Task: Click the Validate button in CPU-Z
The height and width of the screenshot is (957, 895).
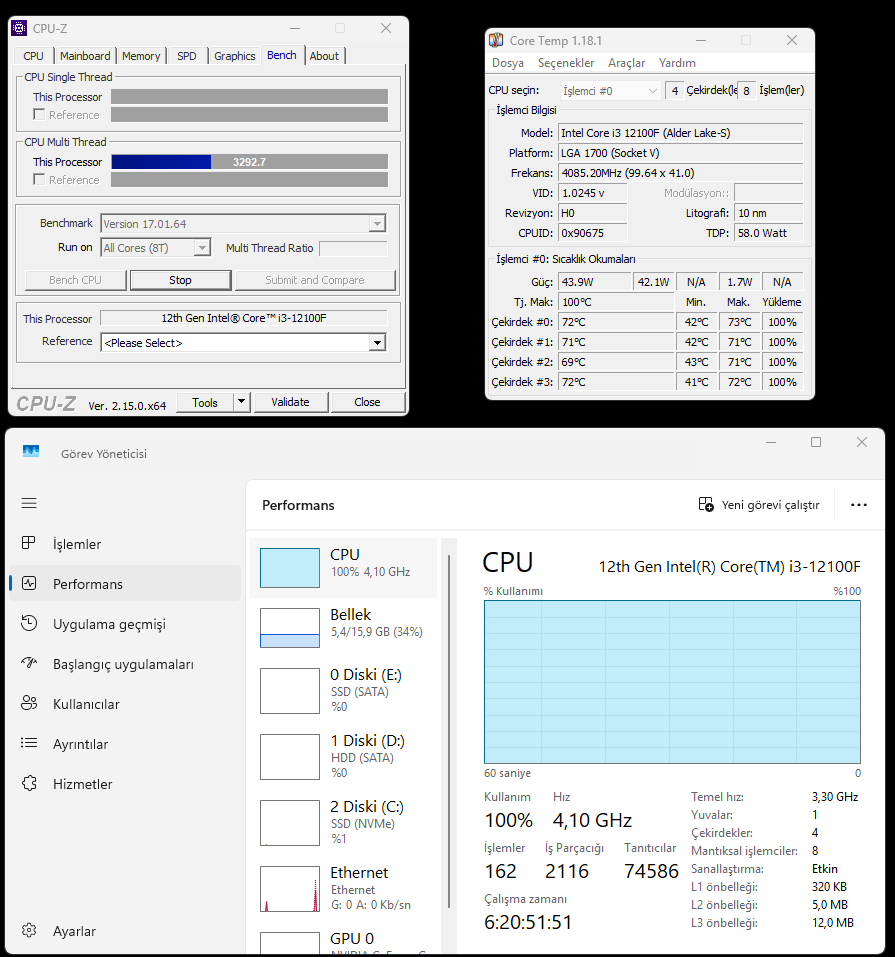Action: pyautogui.click(x=291, y=402)
